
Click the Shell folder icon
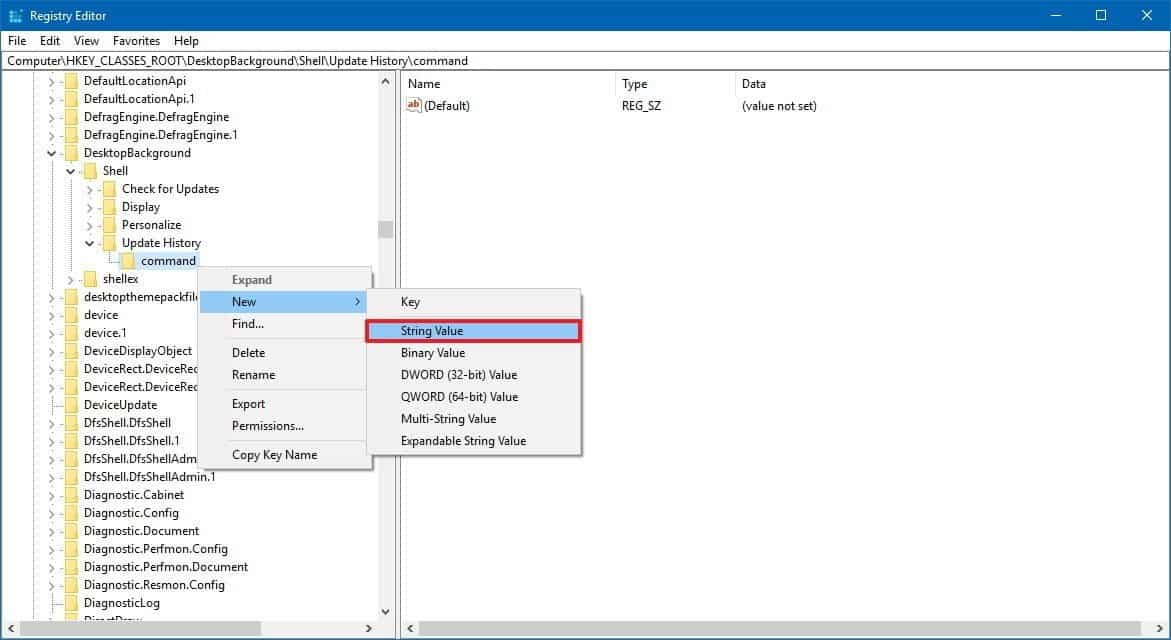point(91,171)
